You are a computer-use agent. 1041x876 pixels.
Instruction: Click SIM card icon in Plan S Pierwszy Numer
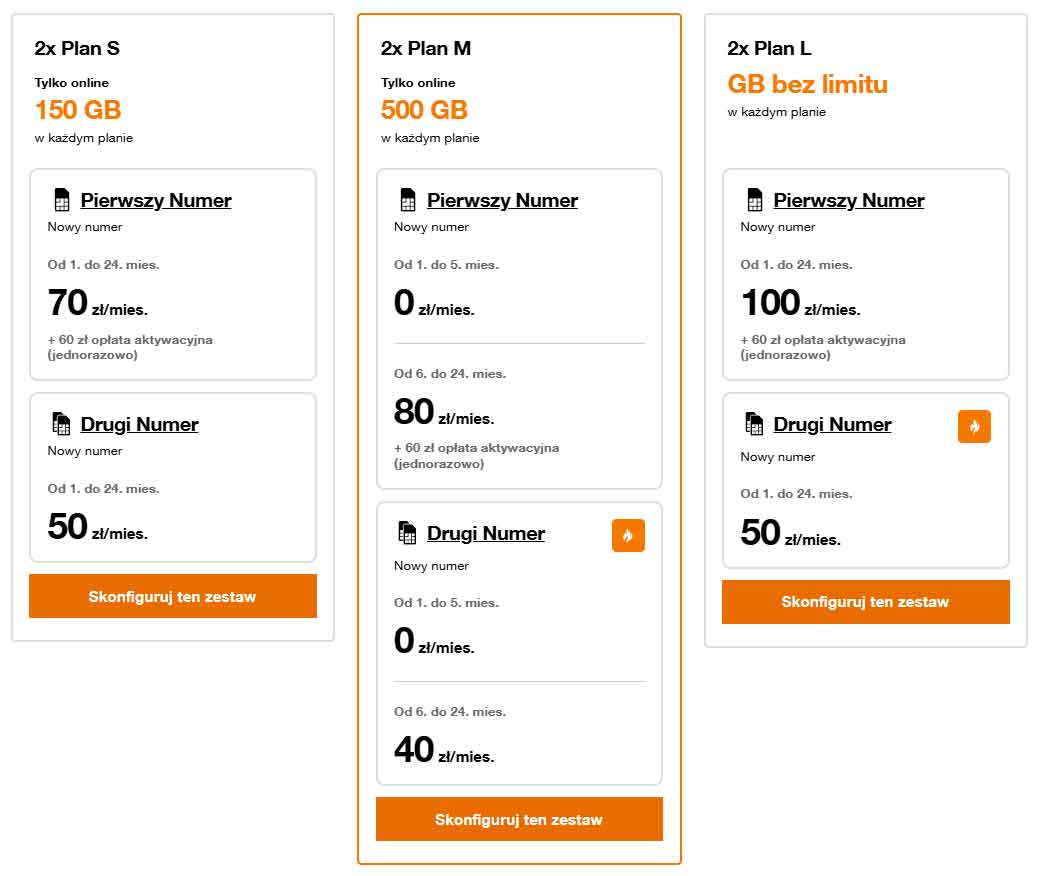pos(62,199)
